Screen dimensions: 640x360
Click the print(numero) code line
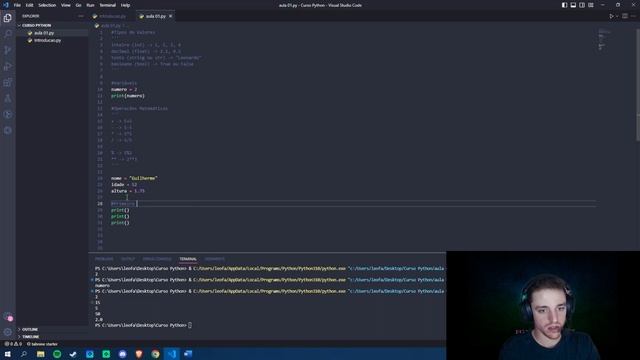pos(128,96)
